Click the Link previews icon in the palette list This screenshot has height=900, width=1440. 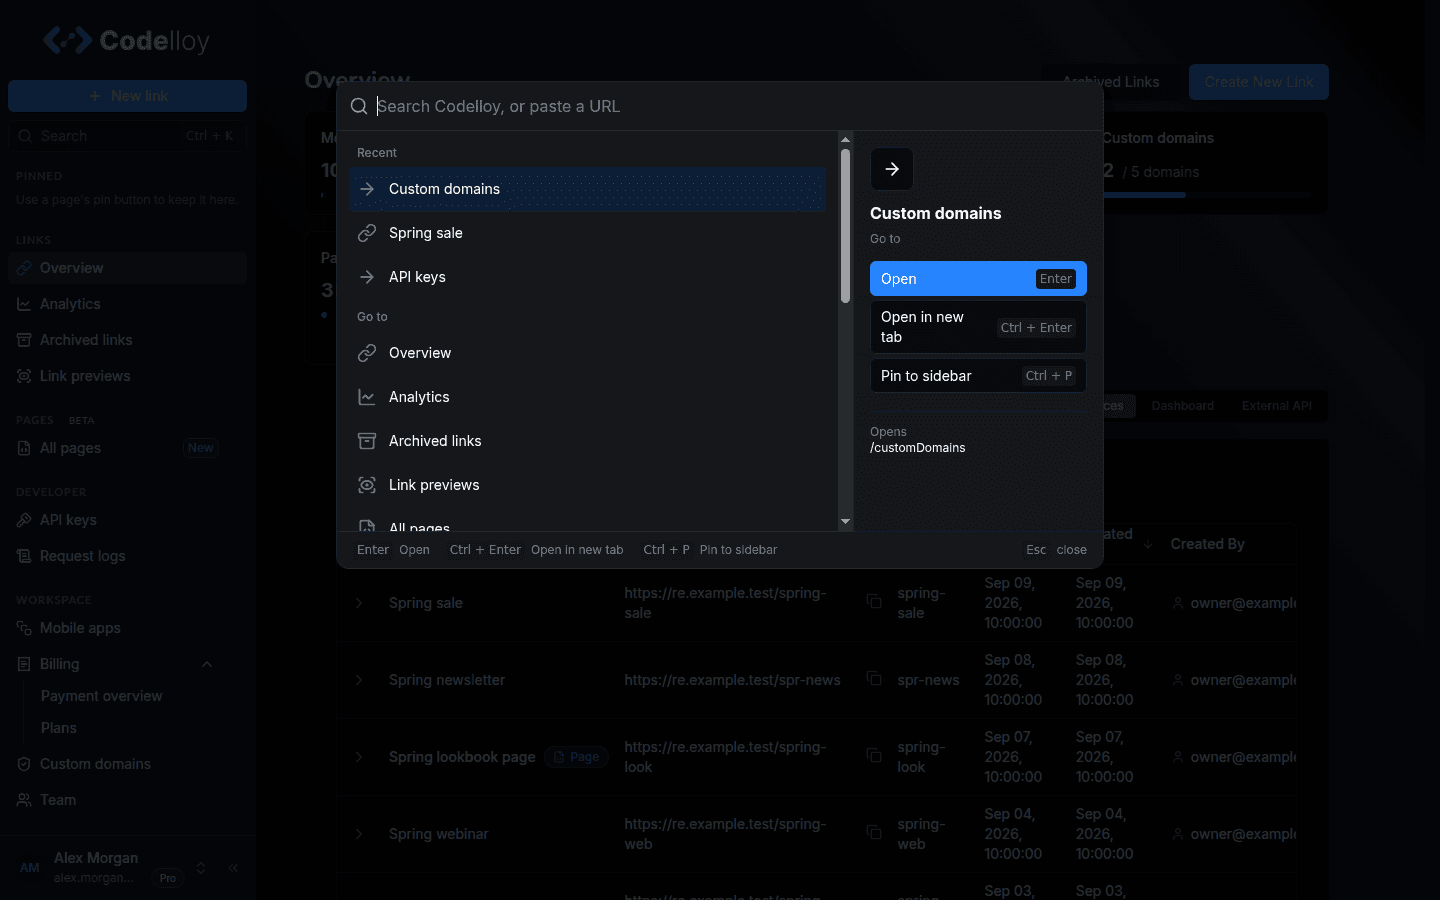(367, 485)
